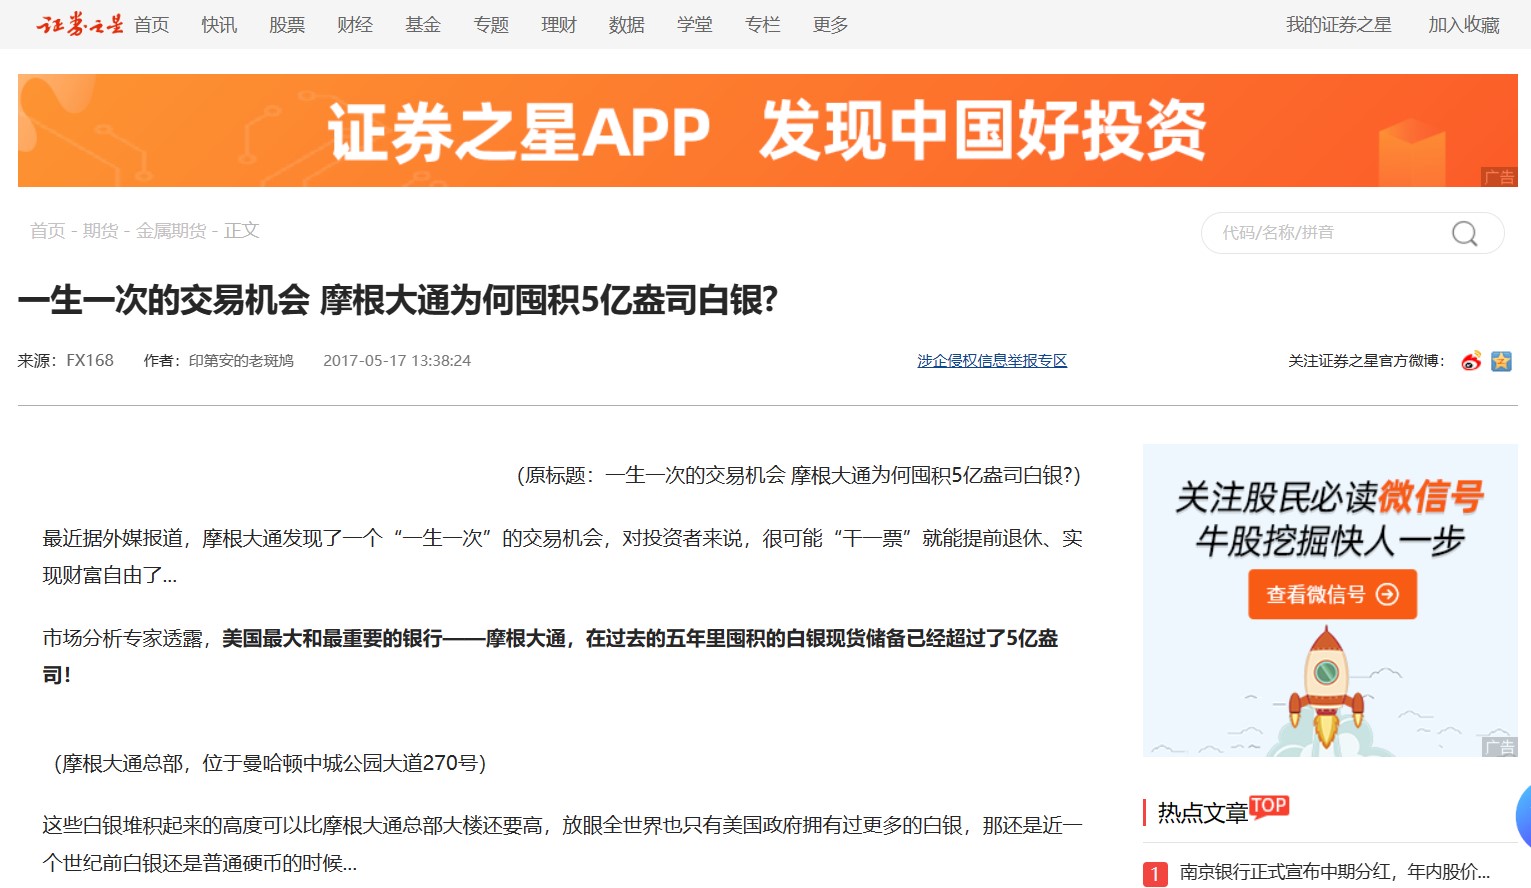This screenshot has height=888, width=1531.
Task: Open the 基金 nav item
Action: (x=423, y=24)
